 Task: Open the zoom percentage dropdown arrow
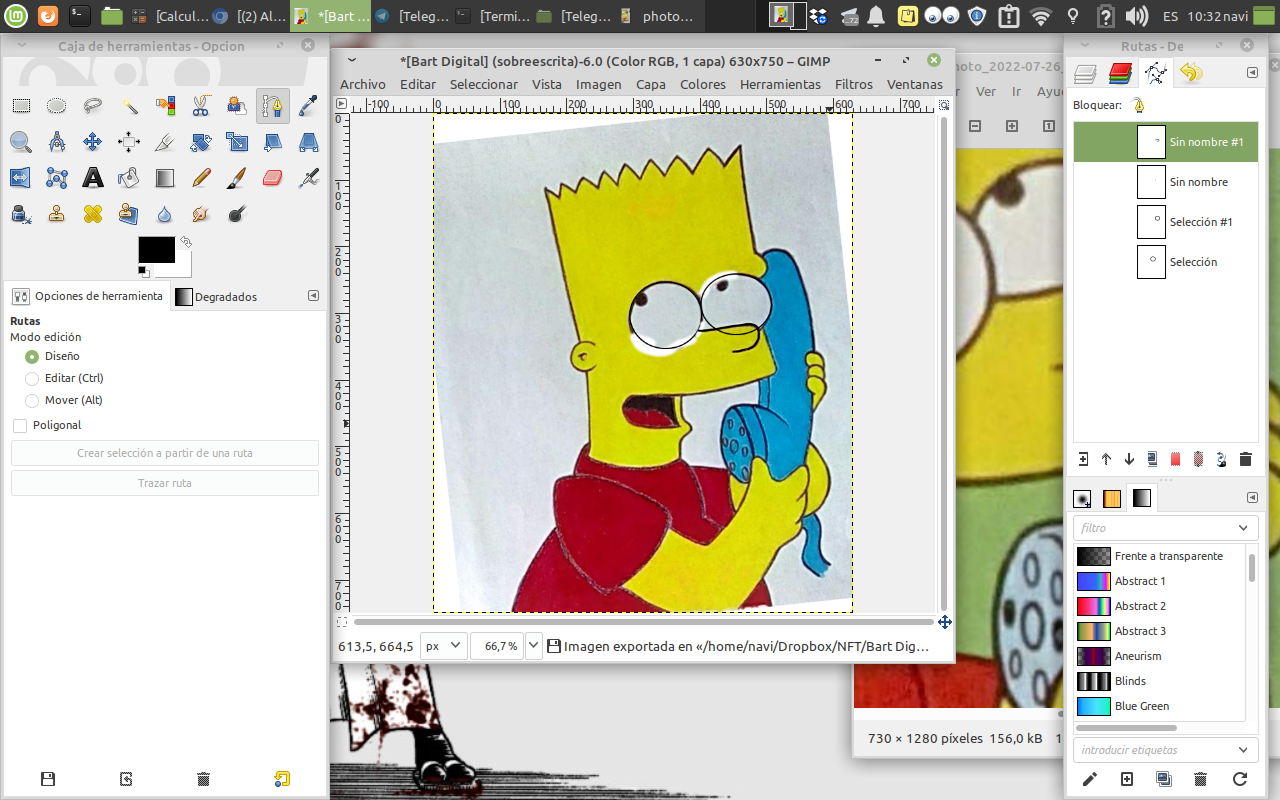pos(533,646)
